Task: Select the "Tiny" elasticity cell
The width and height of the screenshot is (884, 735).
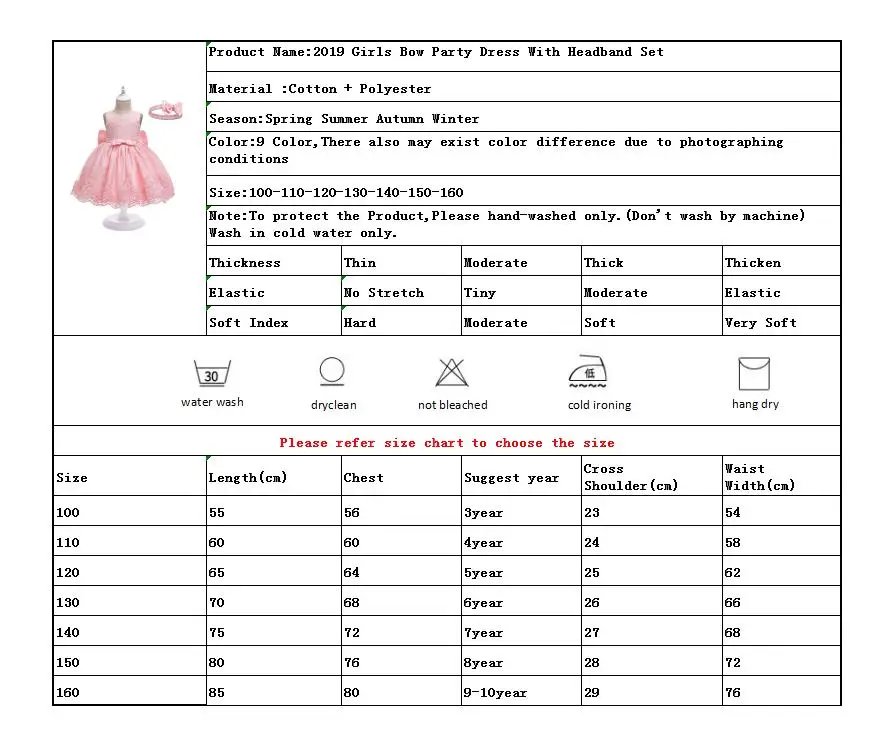Action: point(521,291)
